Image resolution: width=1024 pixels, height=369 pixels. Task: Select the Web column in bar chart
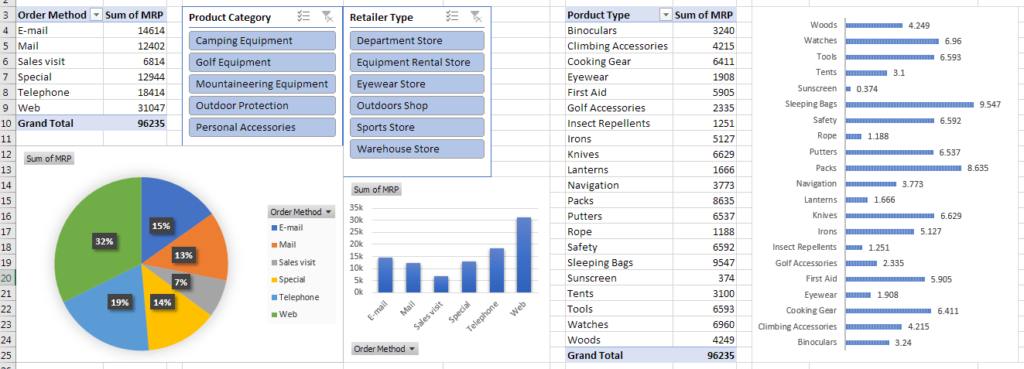(524, 255)
